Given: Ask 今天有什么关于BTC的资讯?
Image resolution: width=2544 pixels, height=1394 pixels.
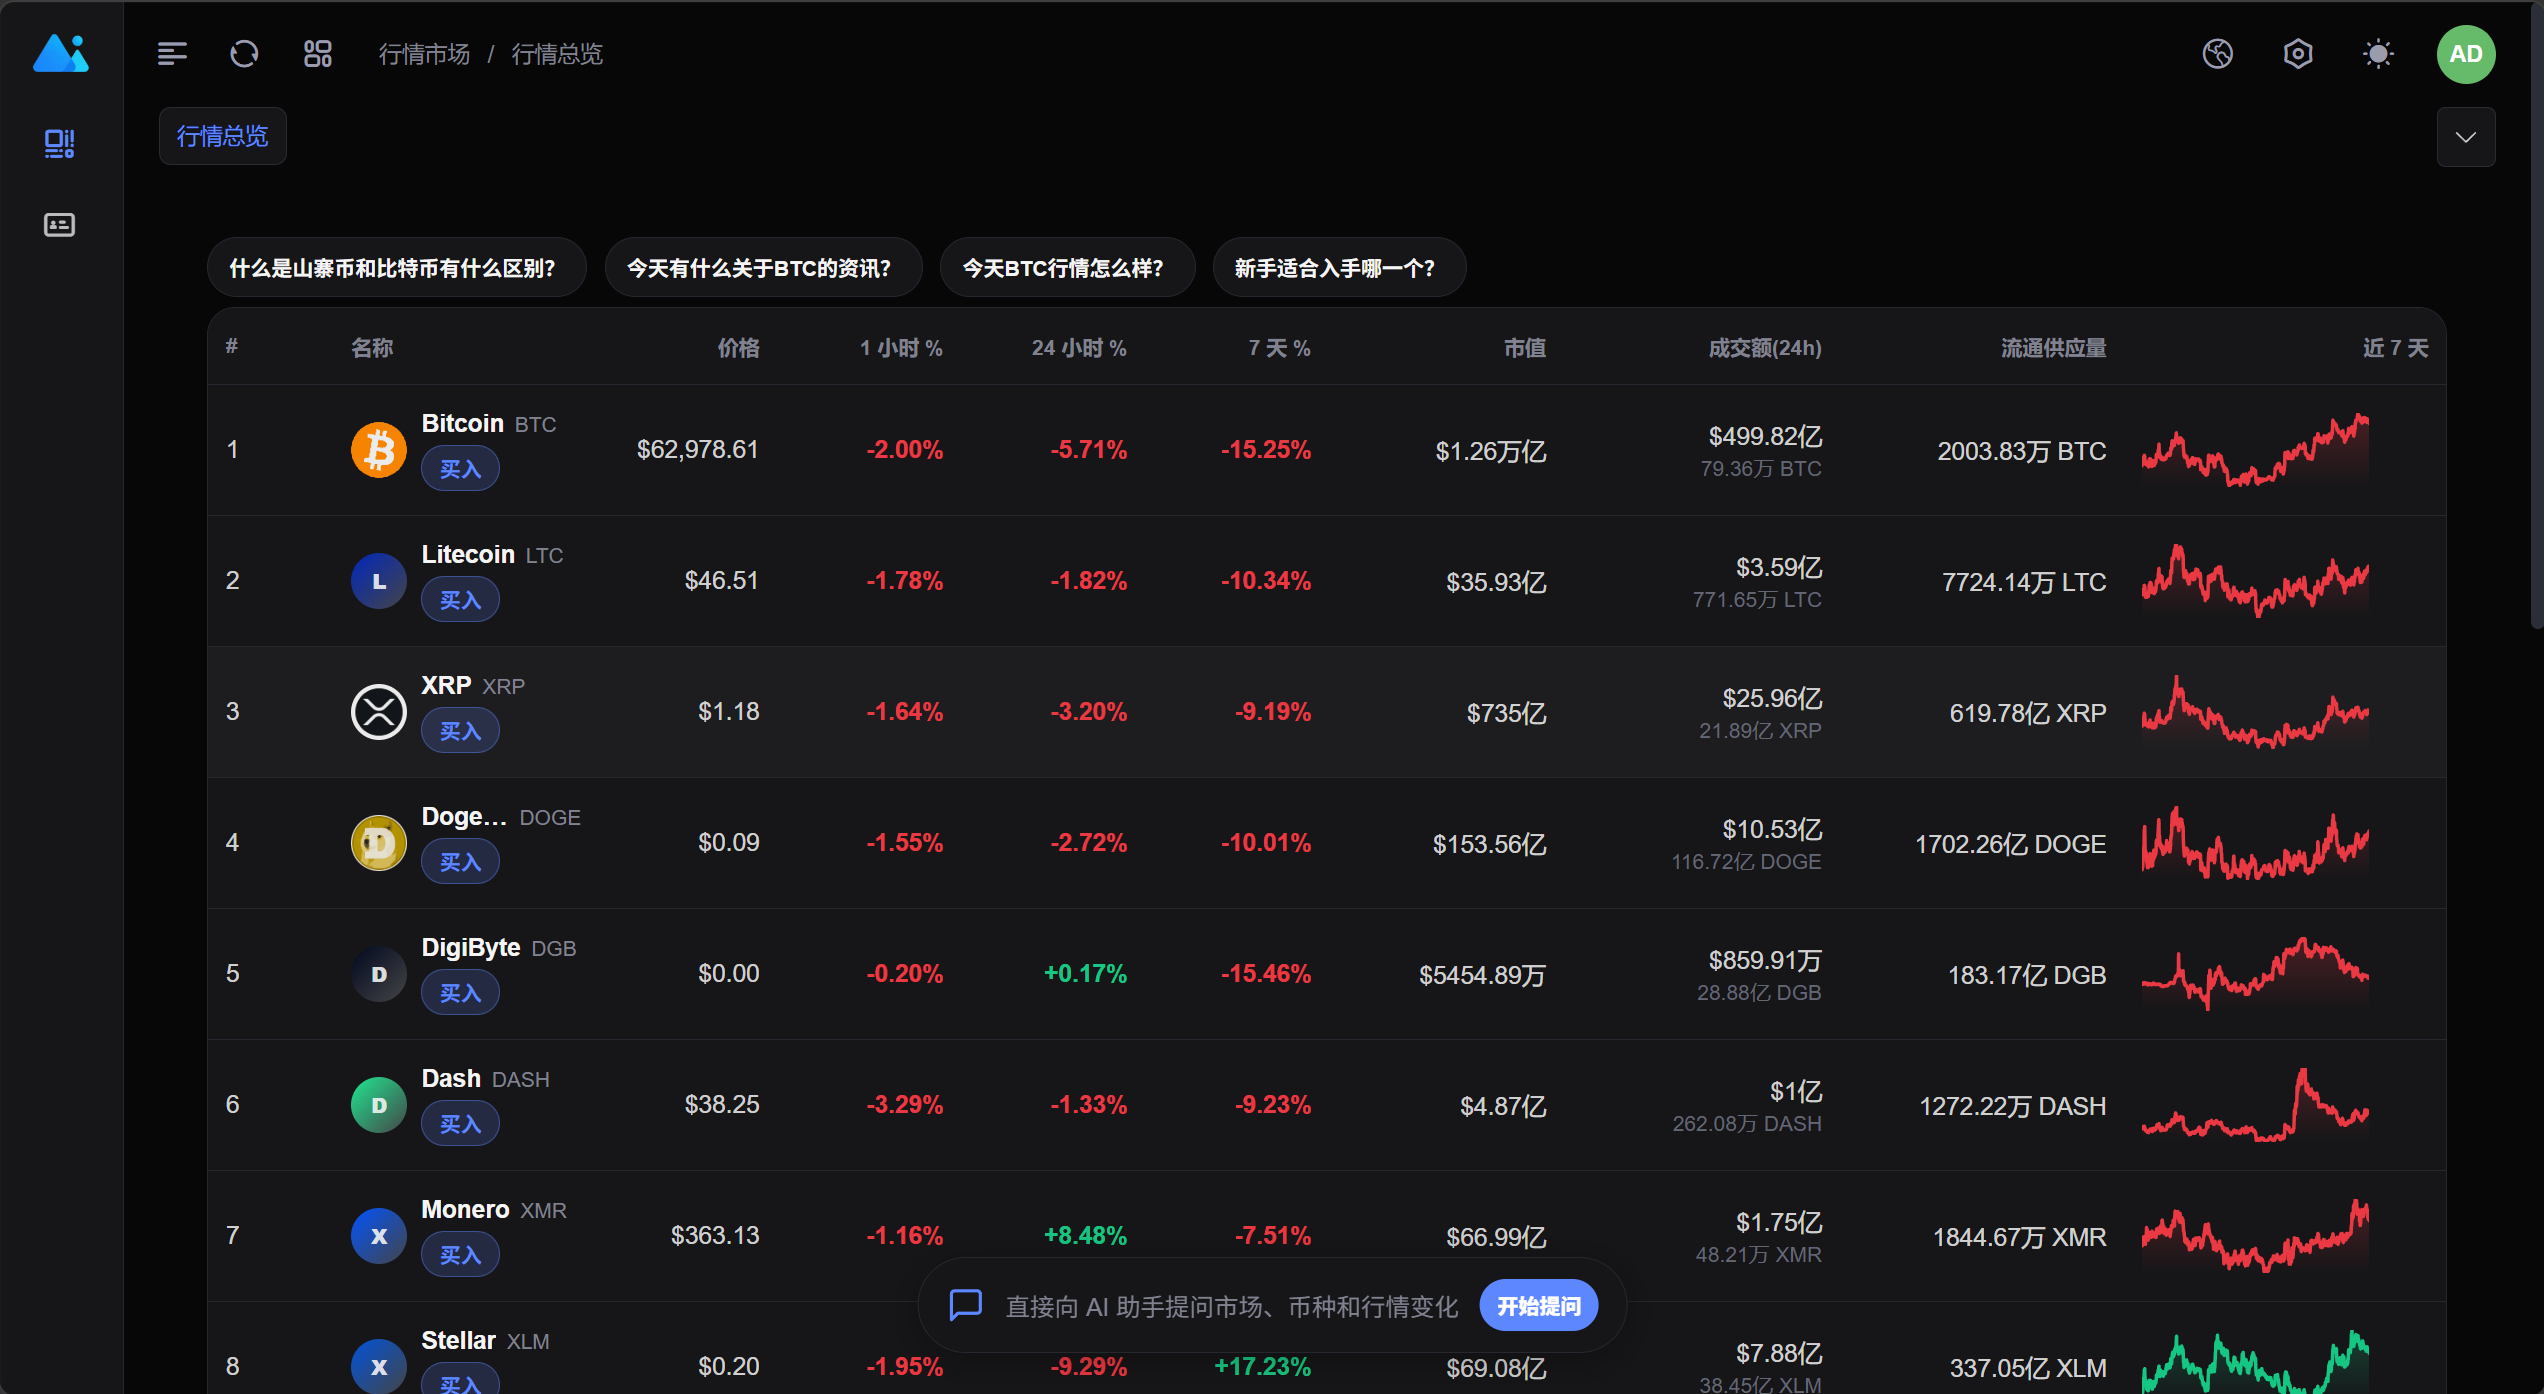Looking at the screenshot, I should pos(763,268).
